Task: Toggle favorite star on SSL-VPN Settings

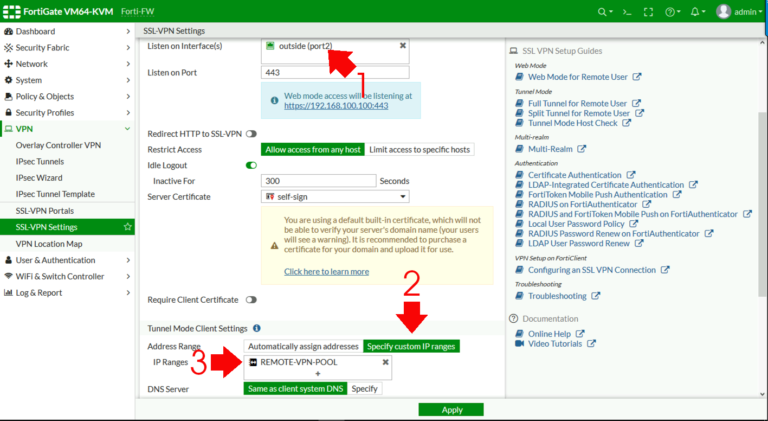Action: (x=127, y=227)
